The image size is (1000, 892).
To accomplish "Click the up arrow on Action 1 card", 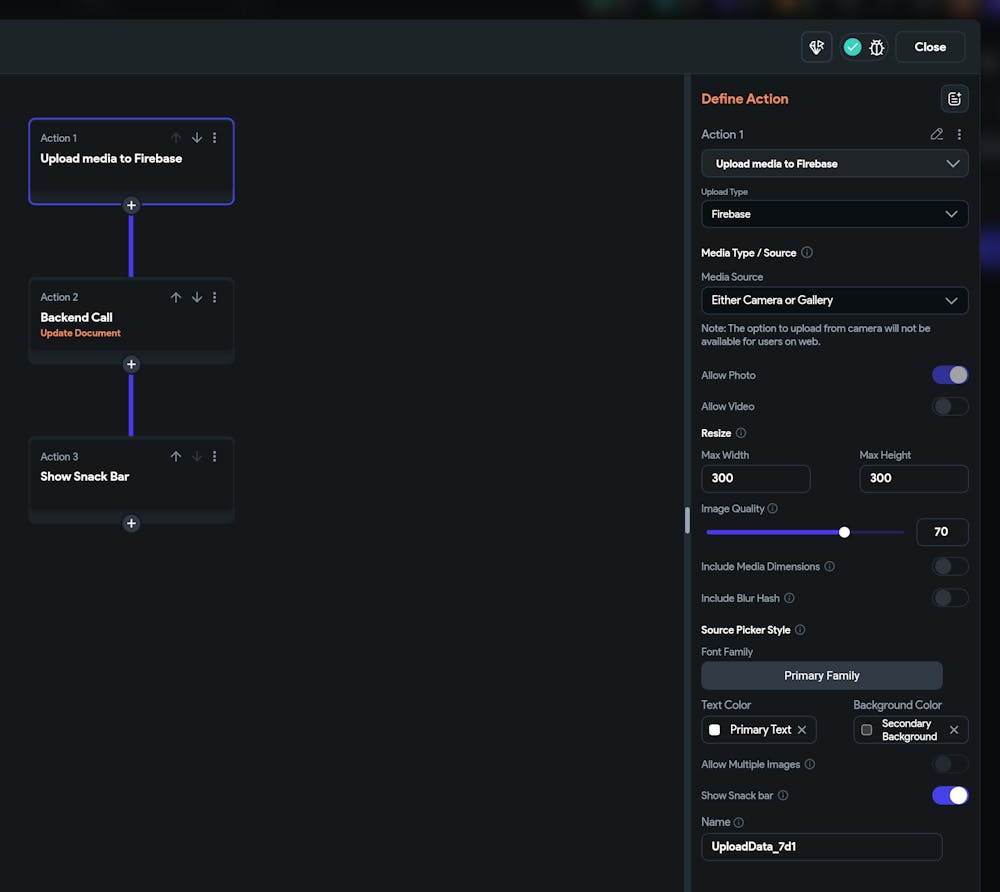I will tap(176, 138).
